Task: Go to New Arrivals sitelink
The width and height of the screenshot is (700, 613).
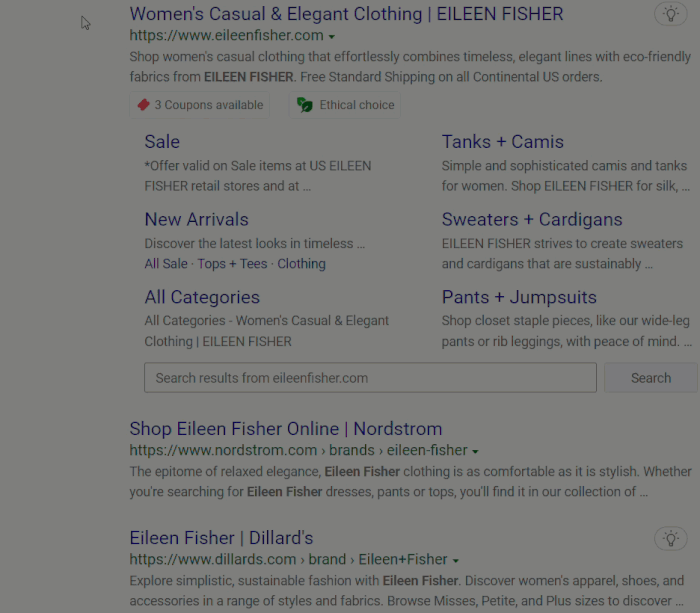Action: click(196, 220)
